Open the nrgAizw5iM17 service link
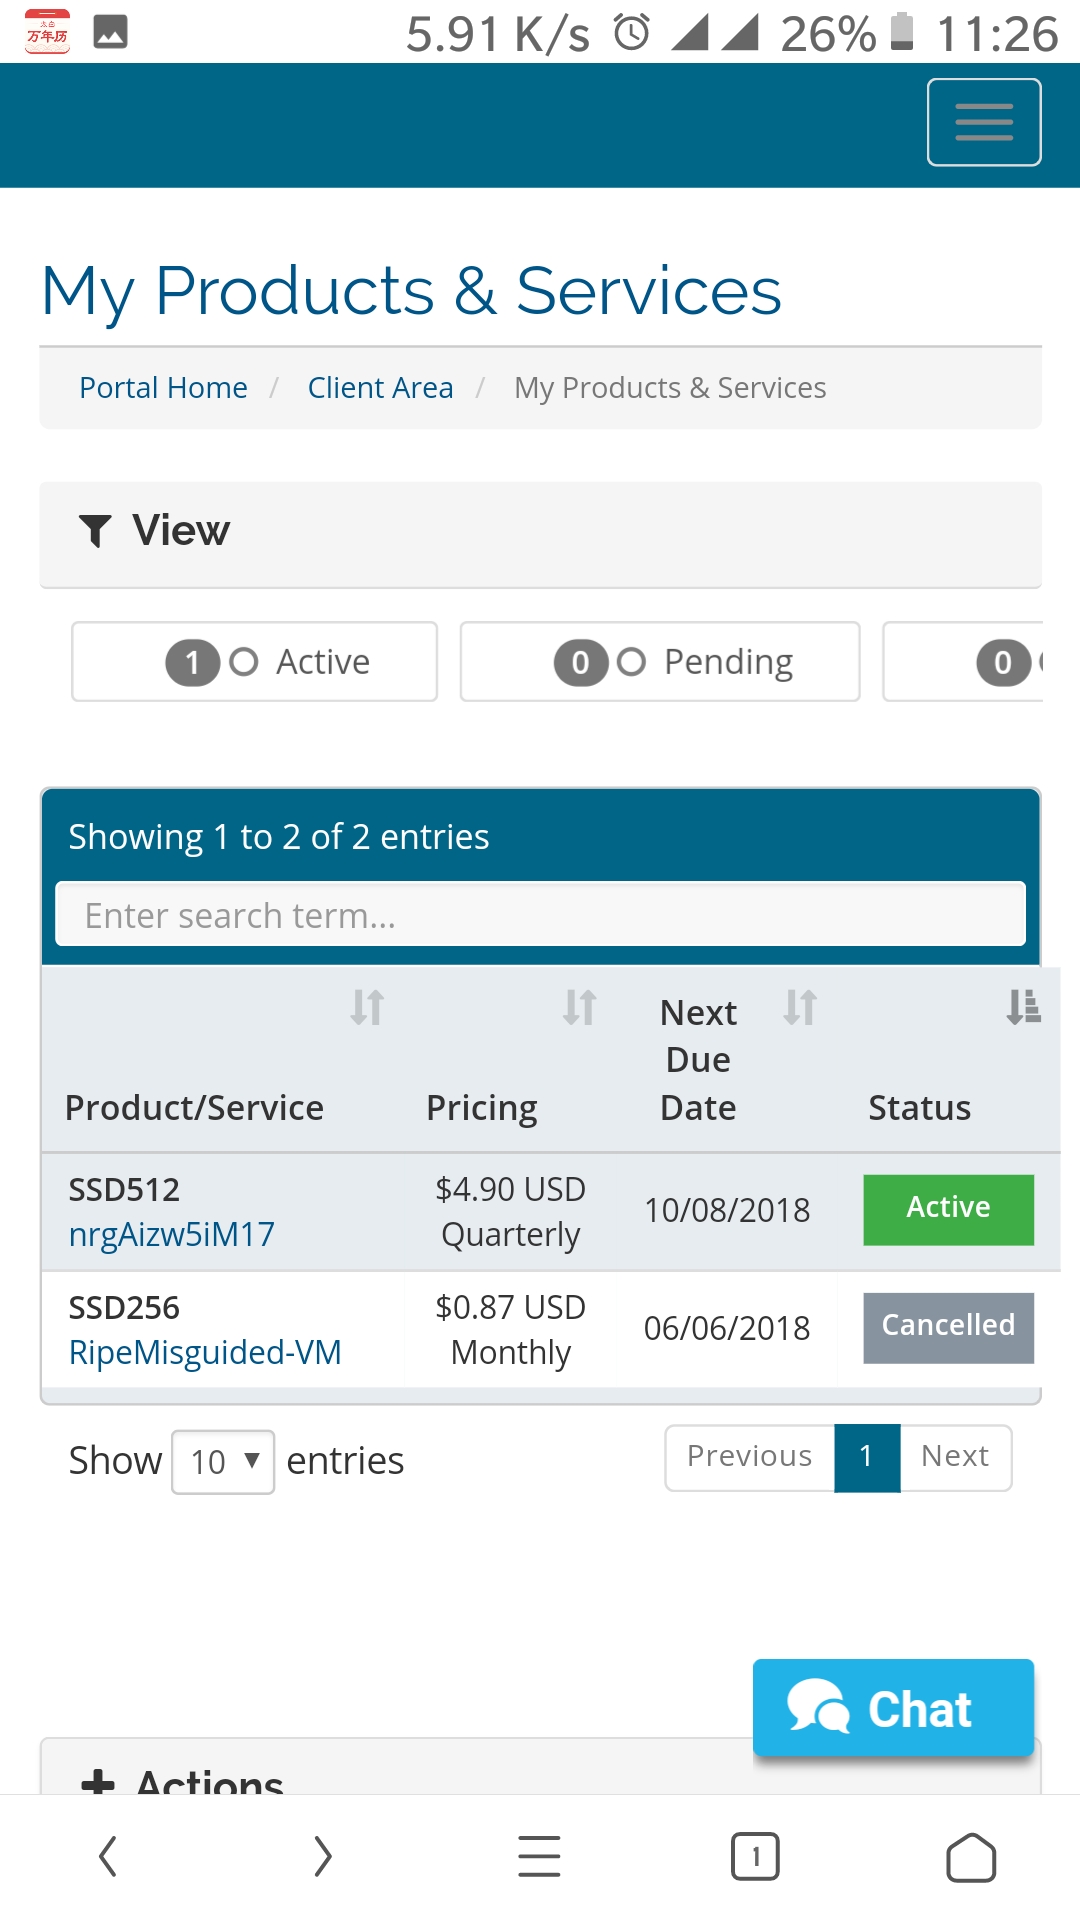 (x=172, y=1234)
